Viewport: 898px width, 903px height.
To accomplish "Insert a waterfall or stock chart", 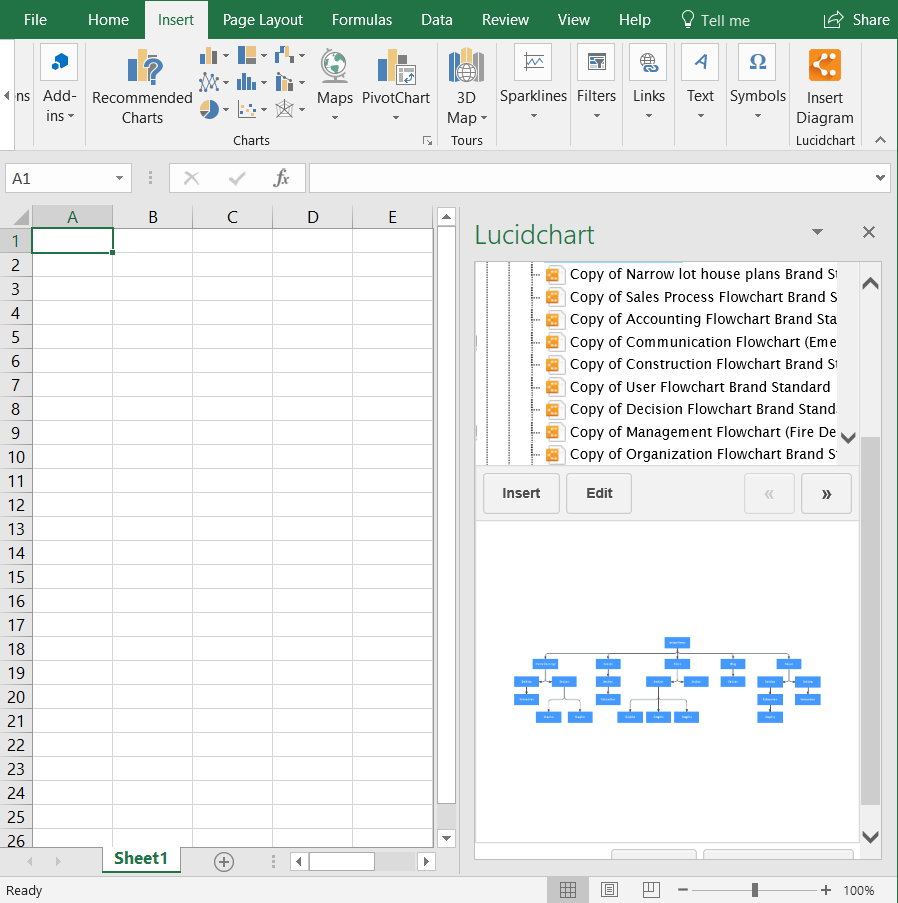I will click(289, 56).
